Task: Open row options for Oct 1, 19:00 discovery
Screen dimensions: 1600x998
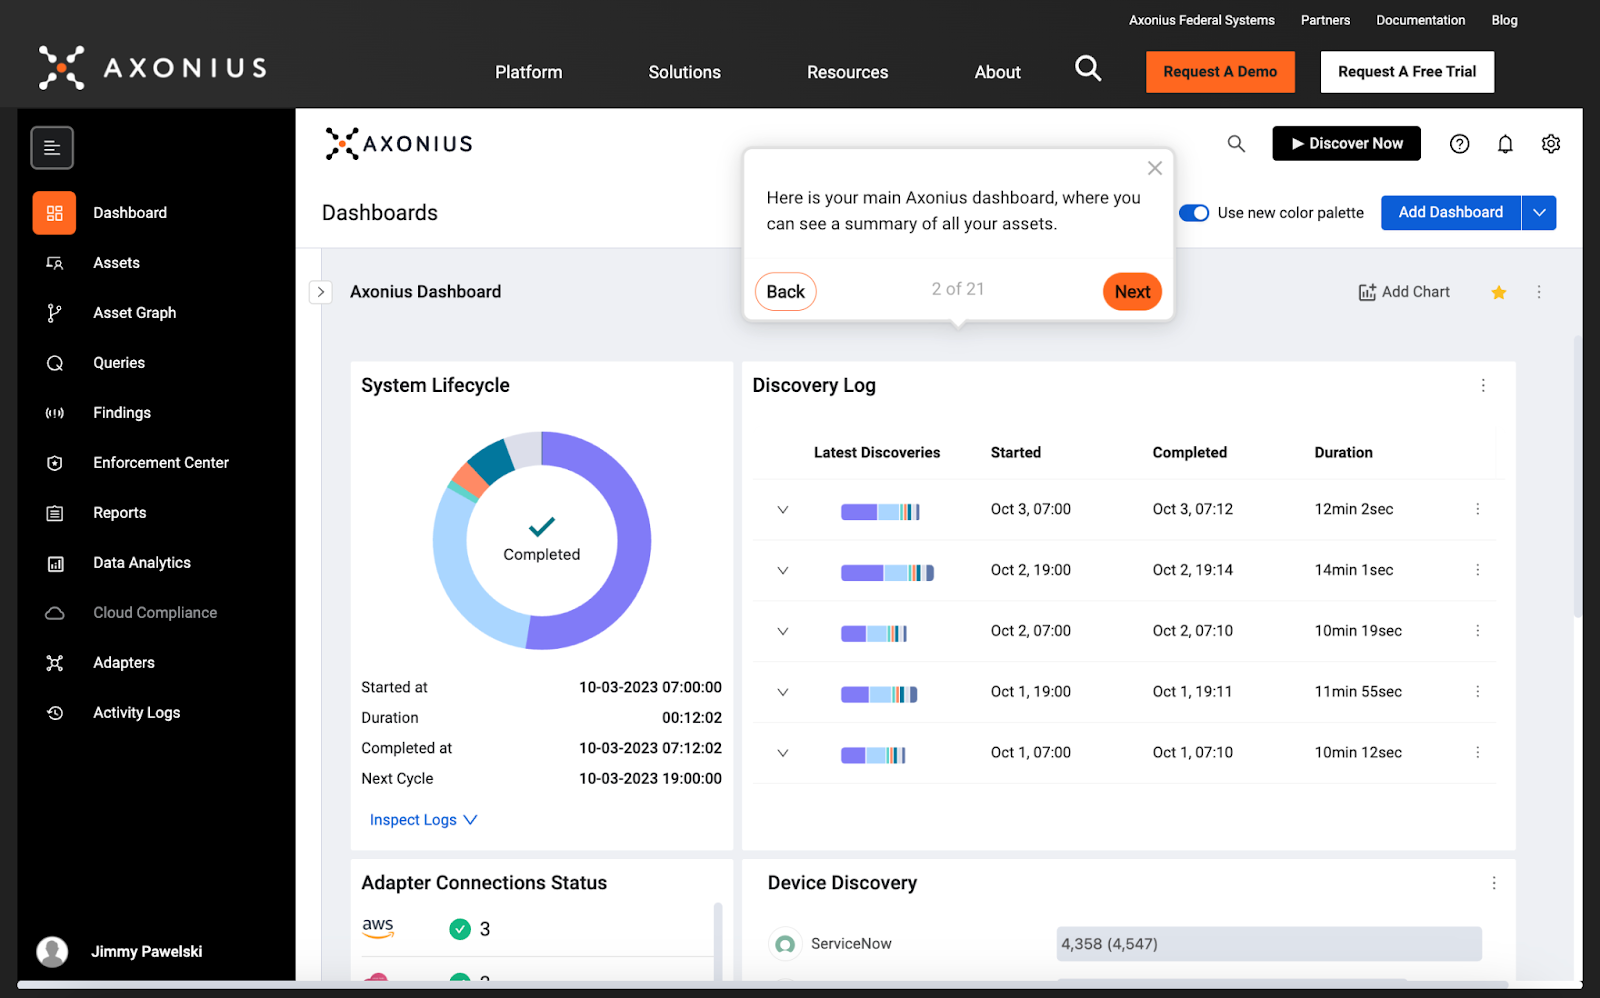Action: (1477, 692)
